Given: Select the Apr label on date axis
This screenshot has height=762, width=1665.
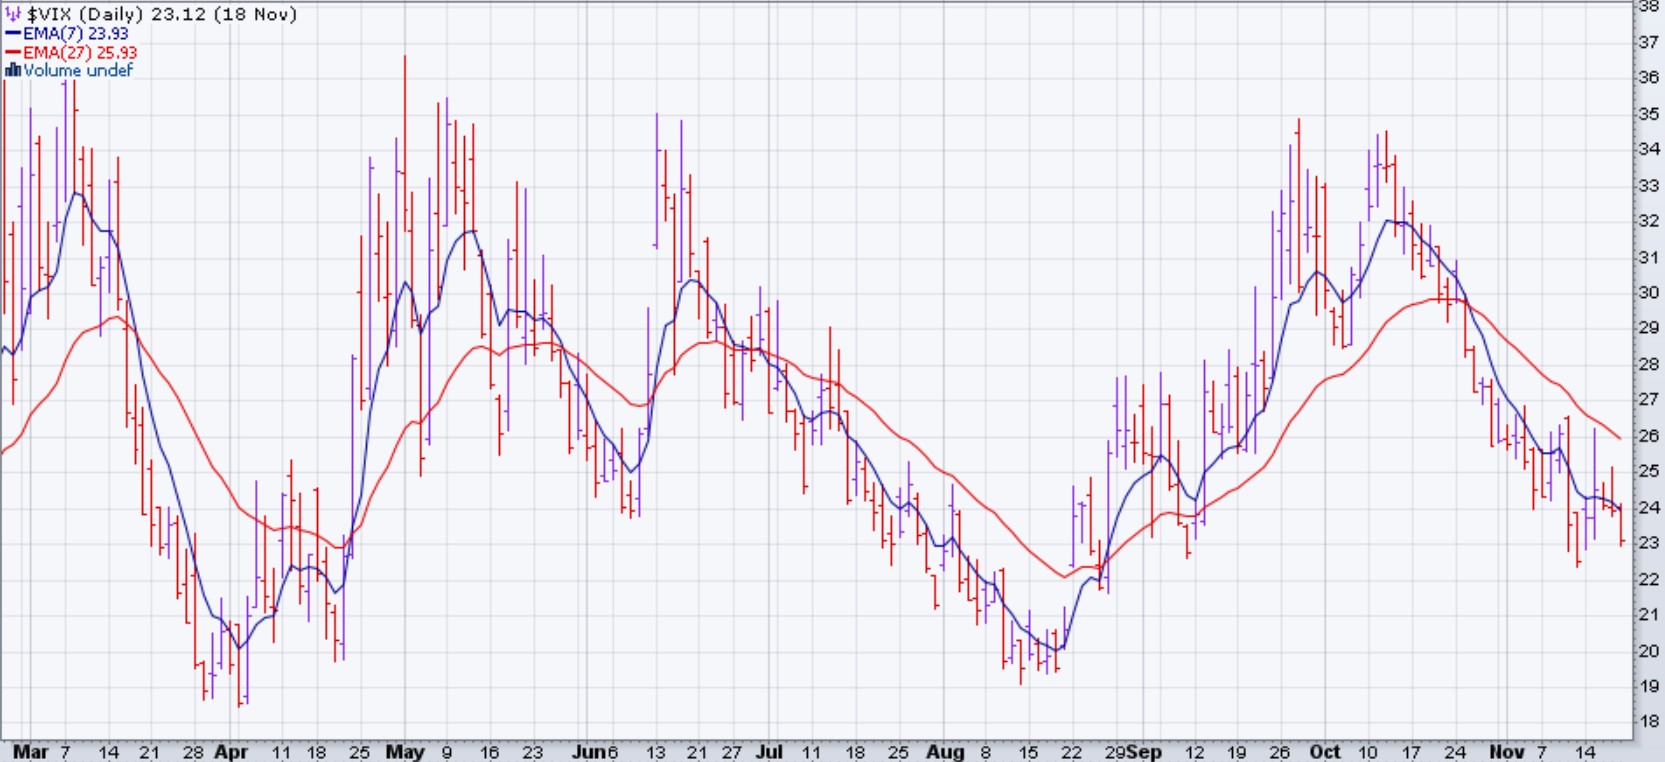Looking at the screenshot, I should point(231,751).
